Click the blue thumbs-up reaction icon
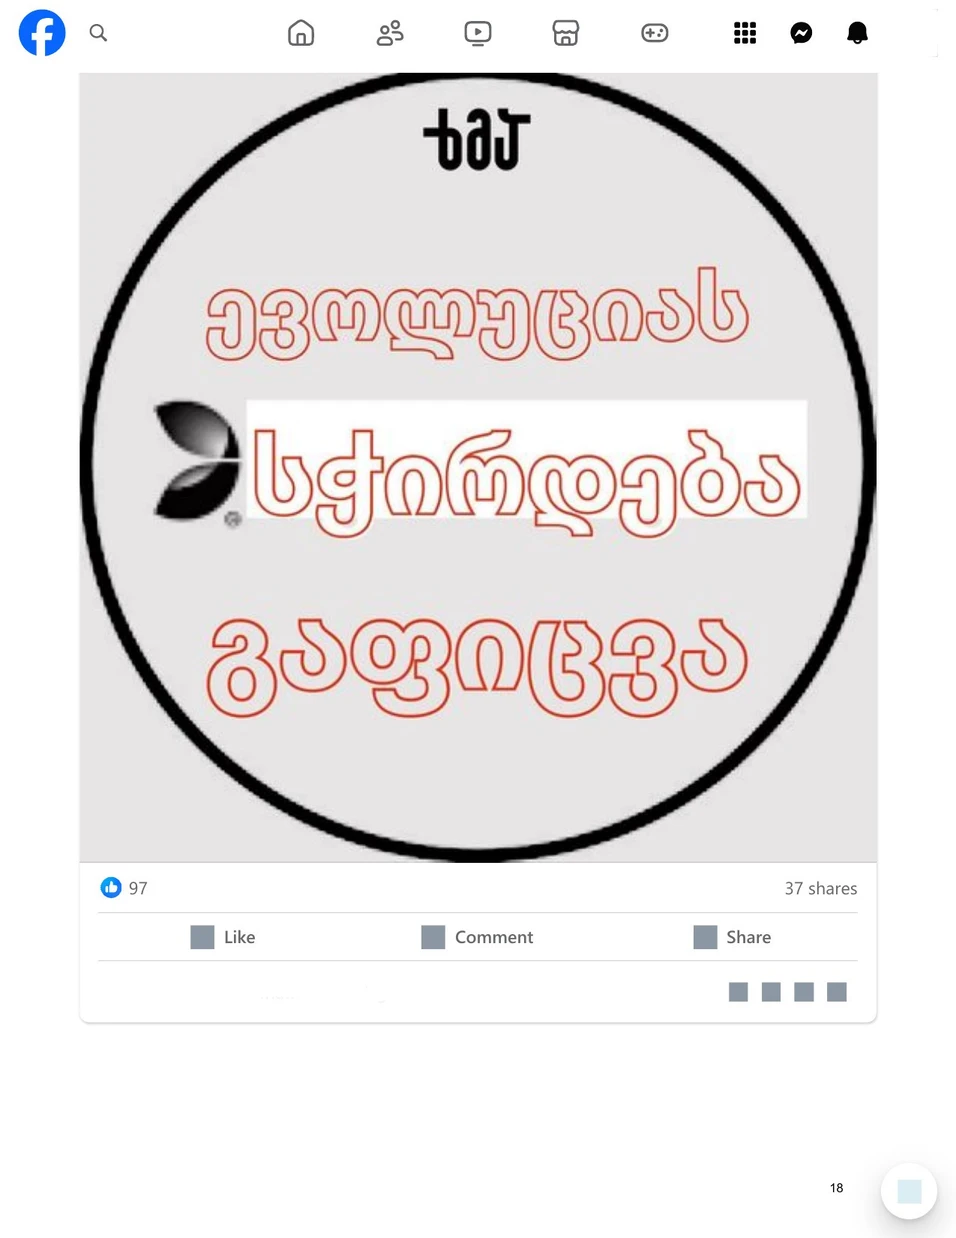956x1238 pixels. coord(111,887)
